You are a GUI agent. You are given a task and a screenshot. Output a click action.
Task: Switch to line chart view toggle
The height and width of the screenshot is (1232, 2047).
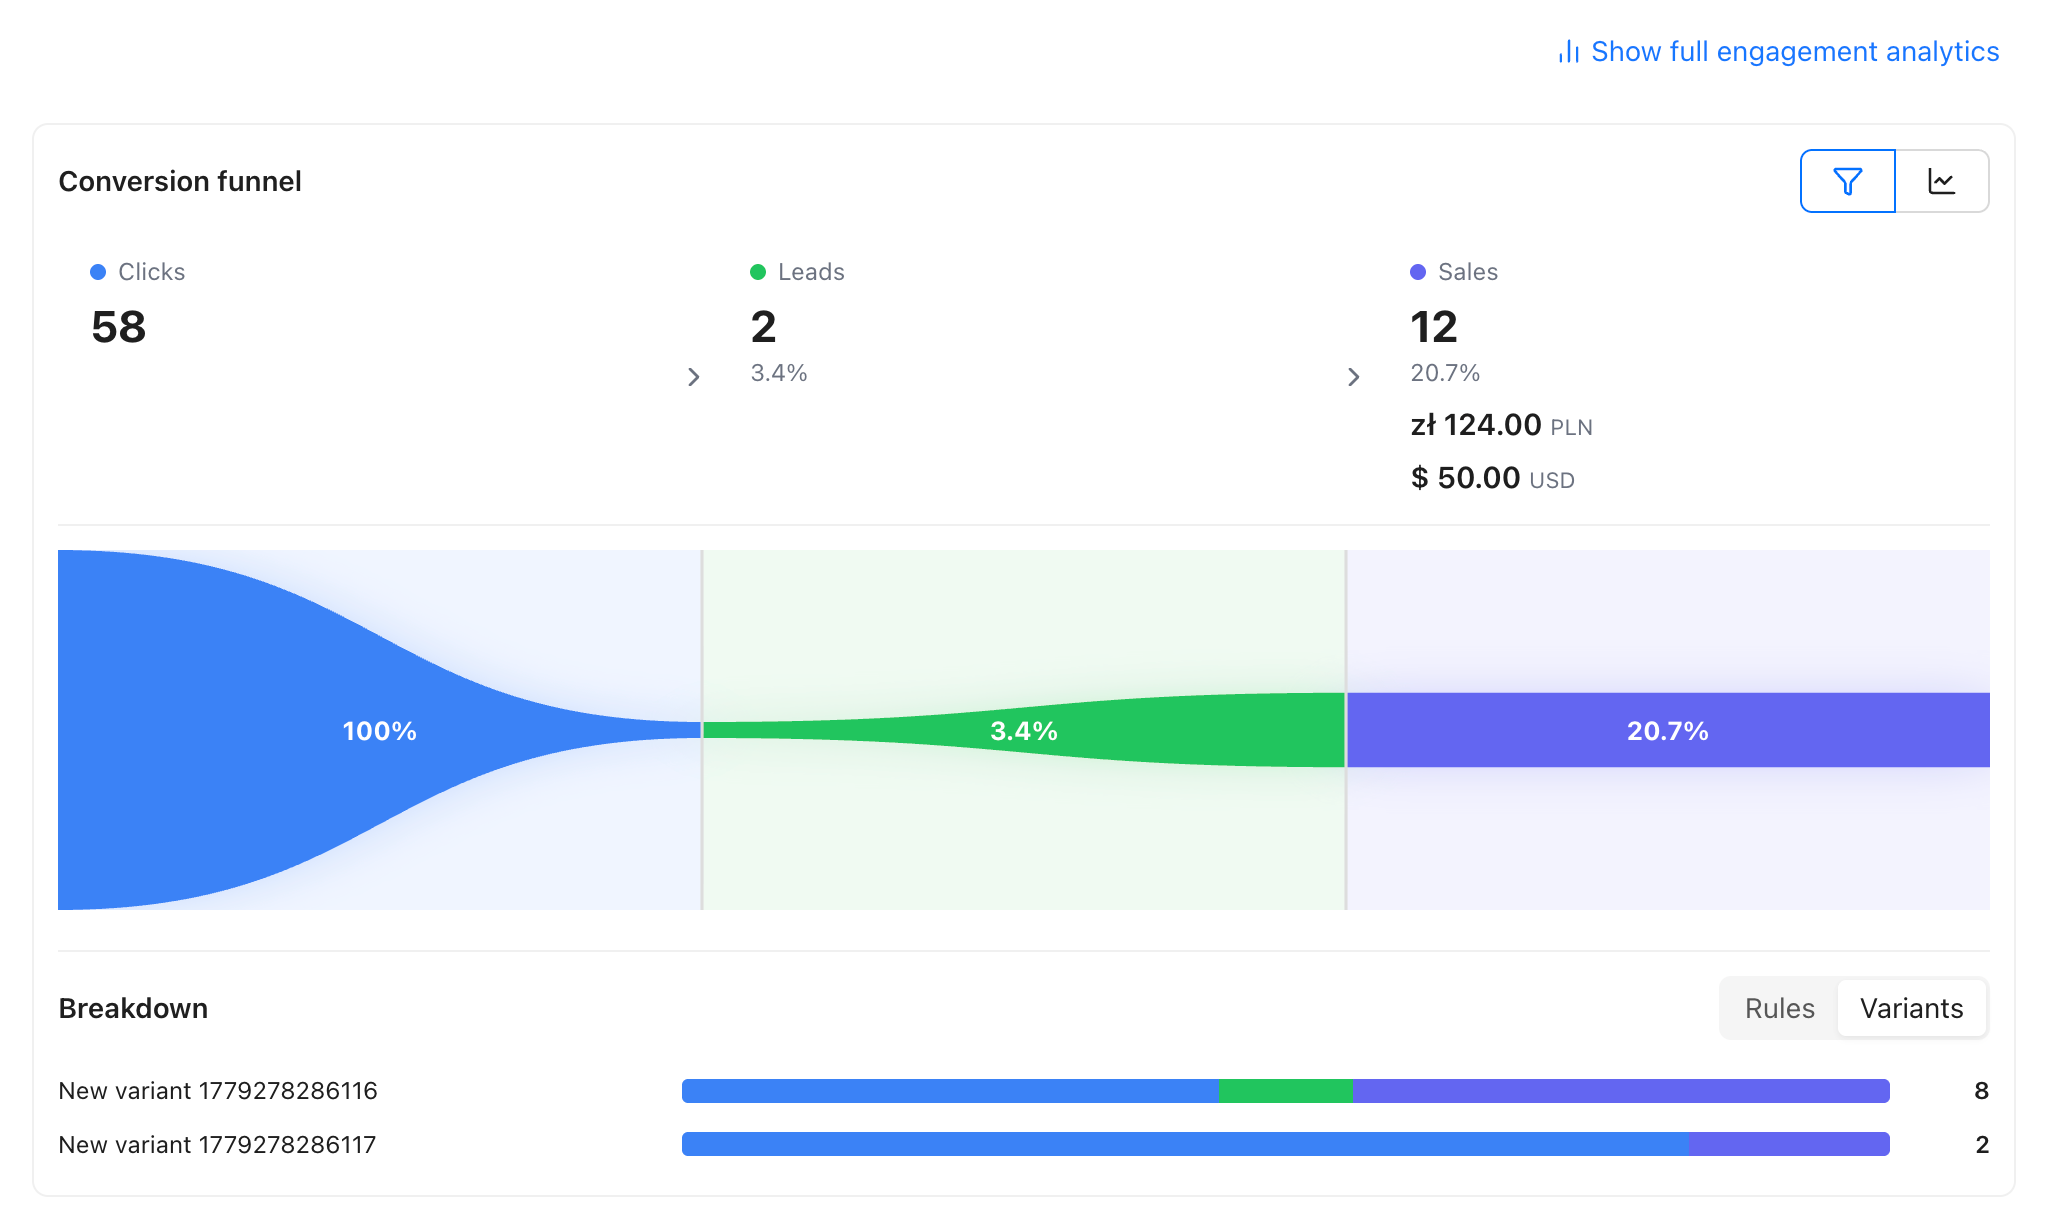[1942, 181]
